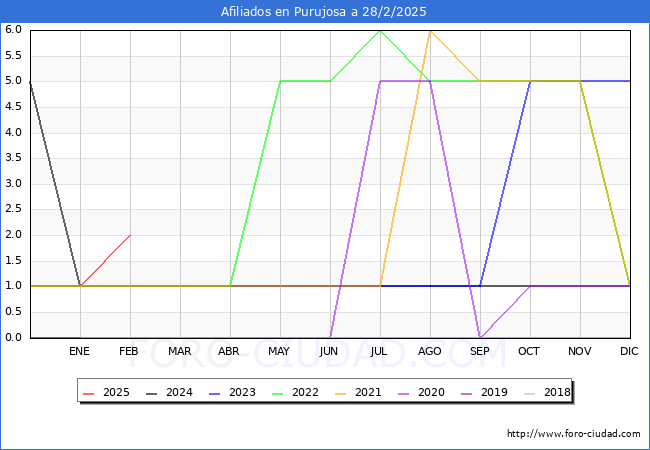Select the '2018' legend label
The image size is (650, 450).
557,392
